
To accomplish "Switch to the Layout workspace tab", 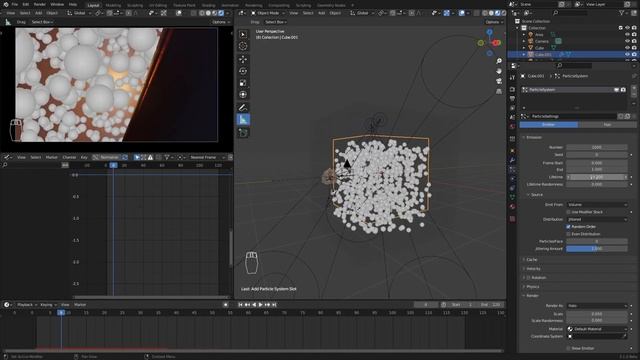I will [93, 5].
